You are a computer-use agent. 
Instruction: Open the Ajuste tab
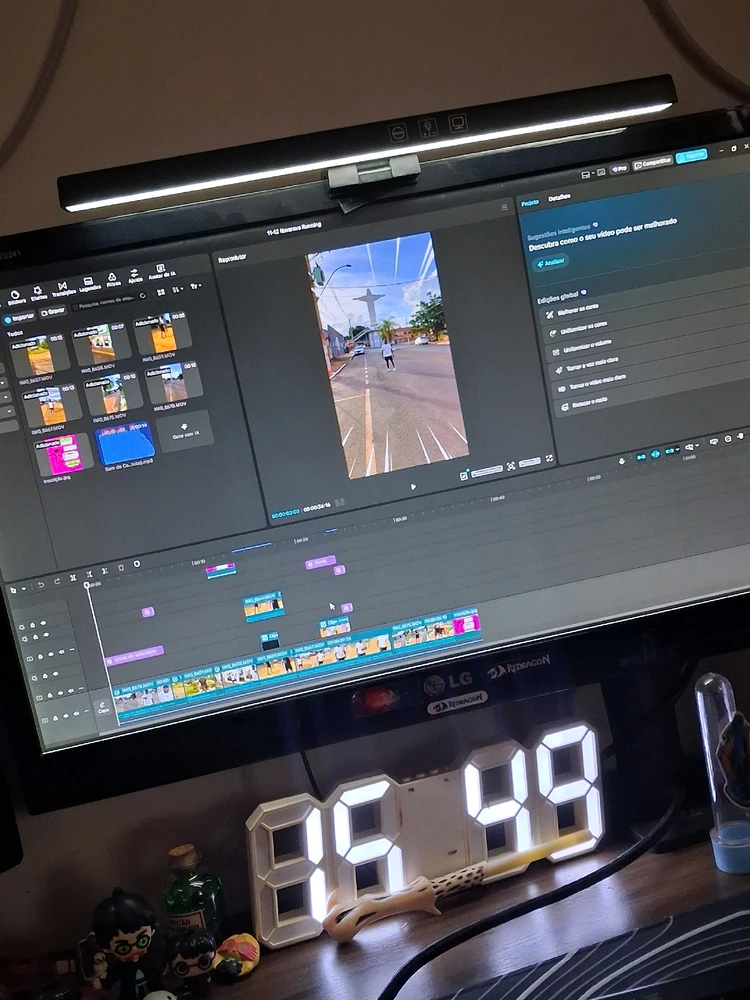coord(135,276)
